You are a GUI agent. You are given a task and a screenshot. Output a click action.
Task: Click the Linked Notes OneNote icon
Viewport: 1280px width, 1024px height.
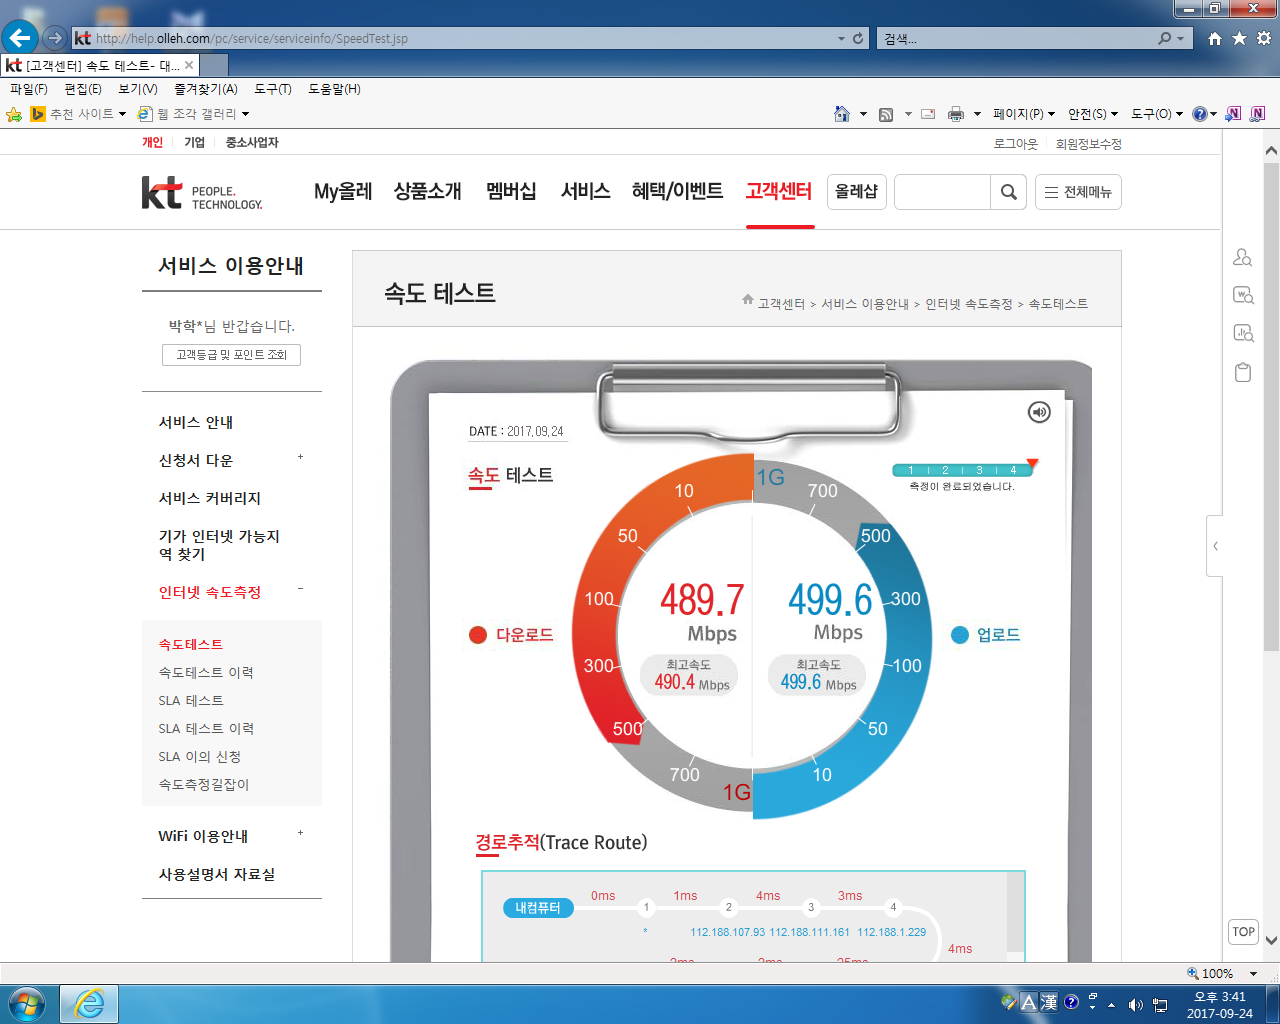[x=1257, y=114]
